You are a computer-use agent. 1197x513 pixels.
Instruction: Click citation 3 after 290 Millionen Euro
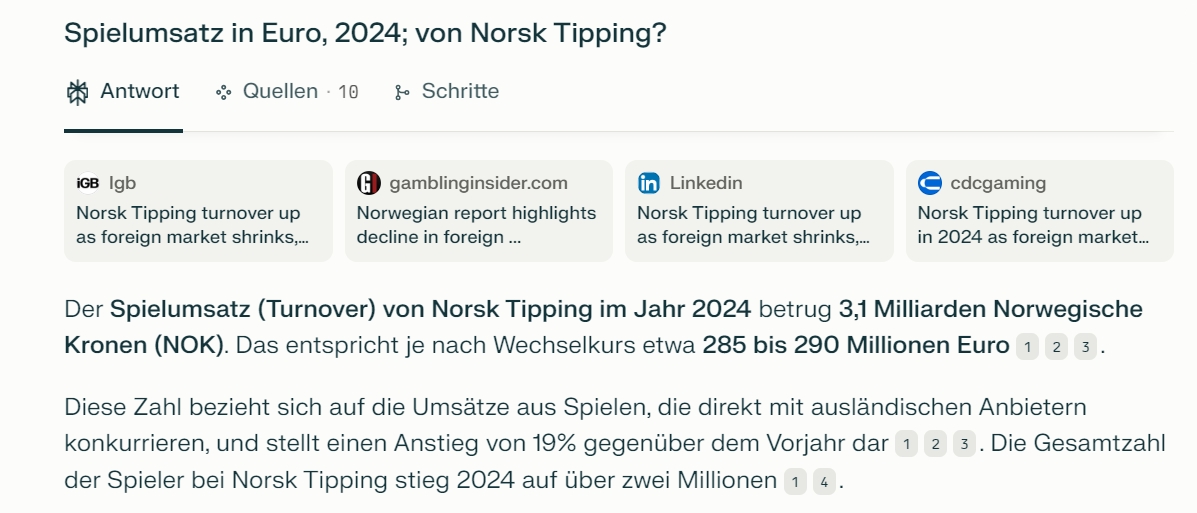tap(1086, 348)
